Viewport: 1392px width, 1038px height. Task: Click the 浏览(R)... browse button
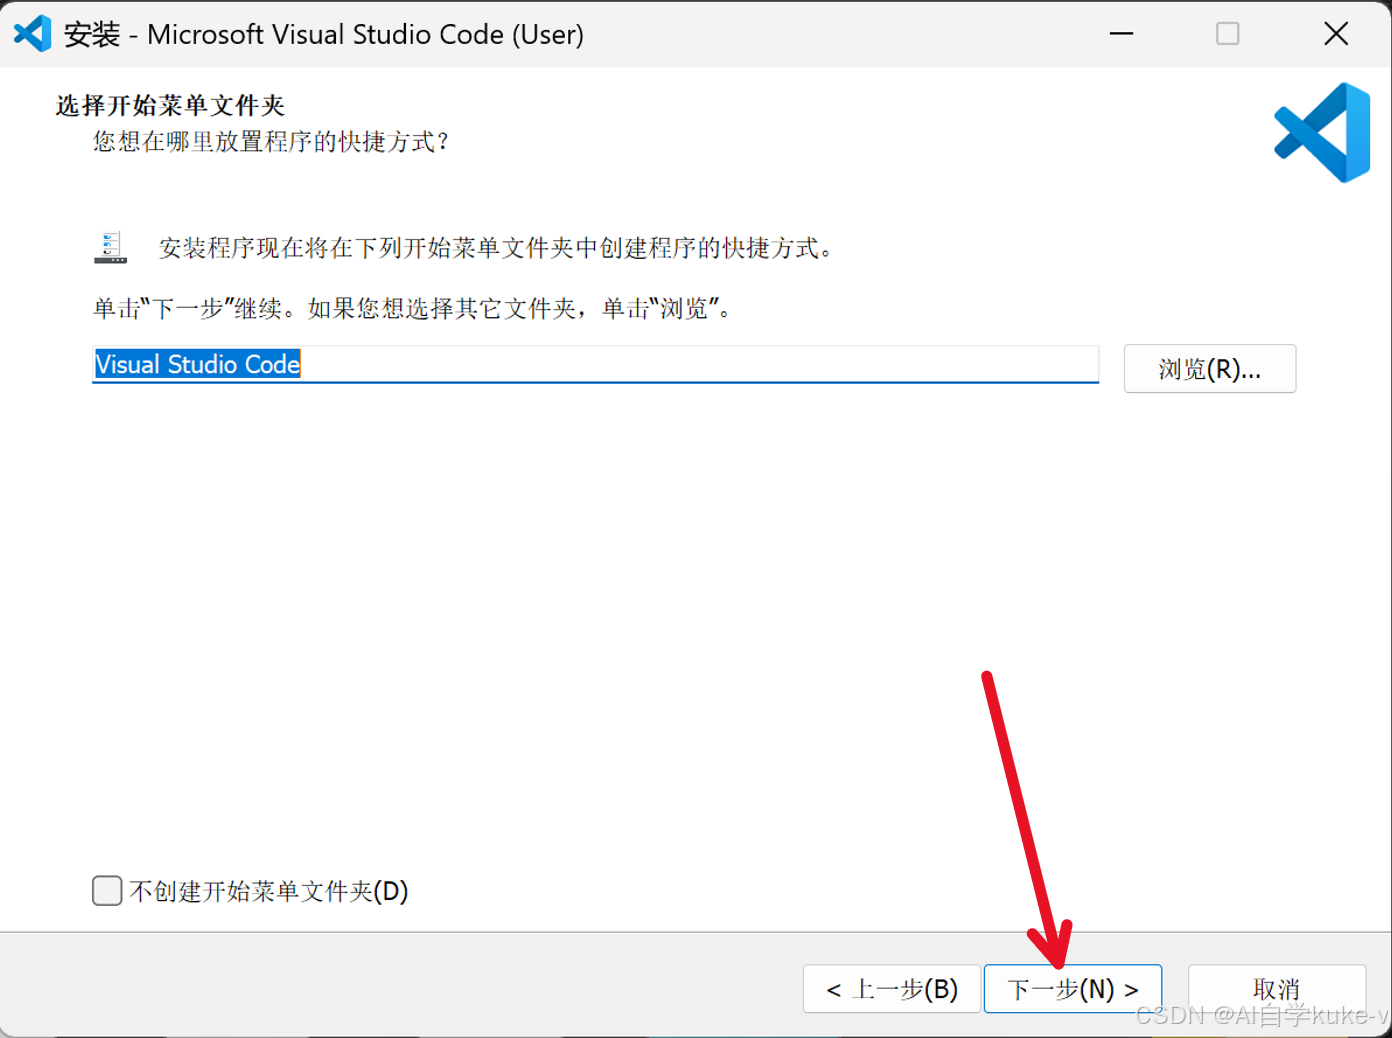click(x=1210, y=369)
